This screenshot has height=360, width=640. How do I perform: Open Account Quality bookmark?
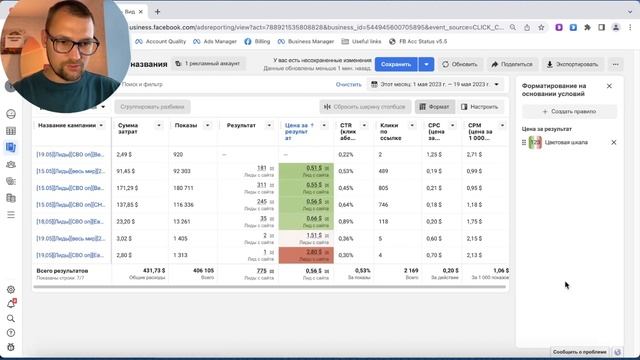160,42
